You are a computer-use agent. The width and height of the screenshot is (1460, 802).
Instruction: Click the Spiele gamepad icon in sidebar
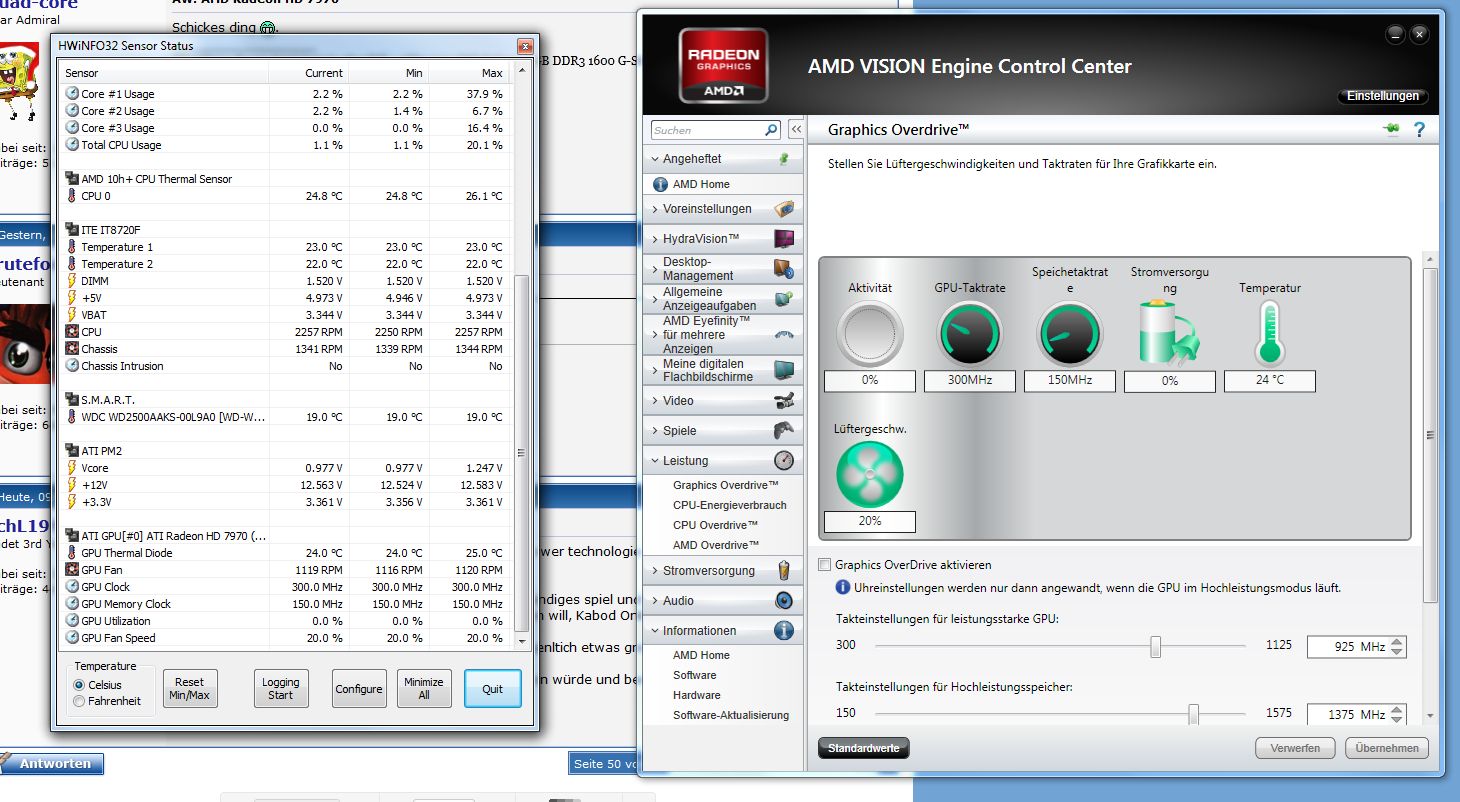tap(784, 431)
